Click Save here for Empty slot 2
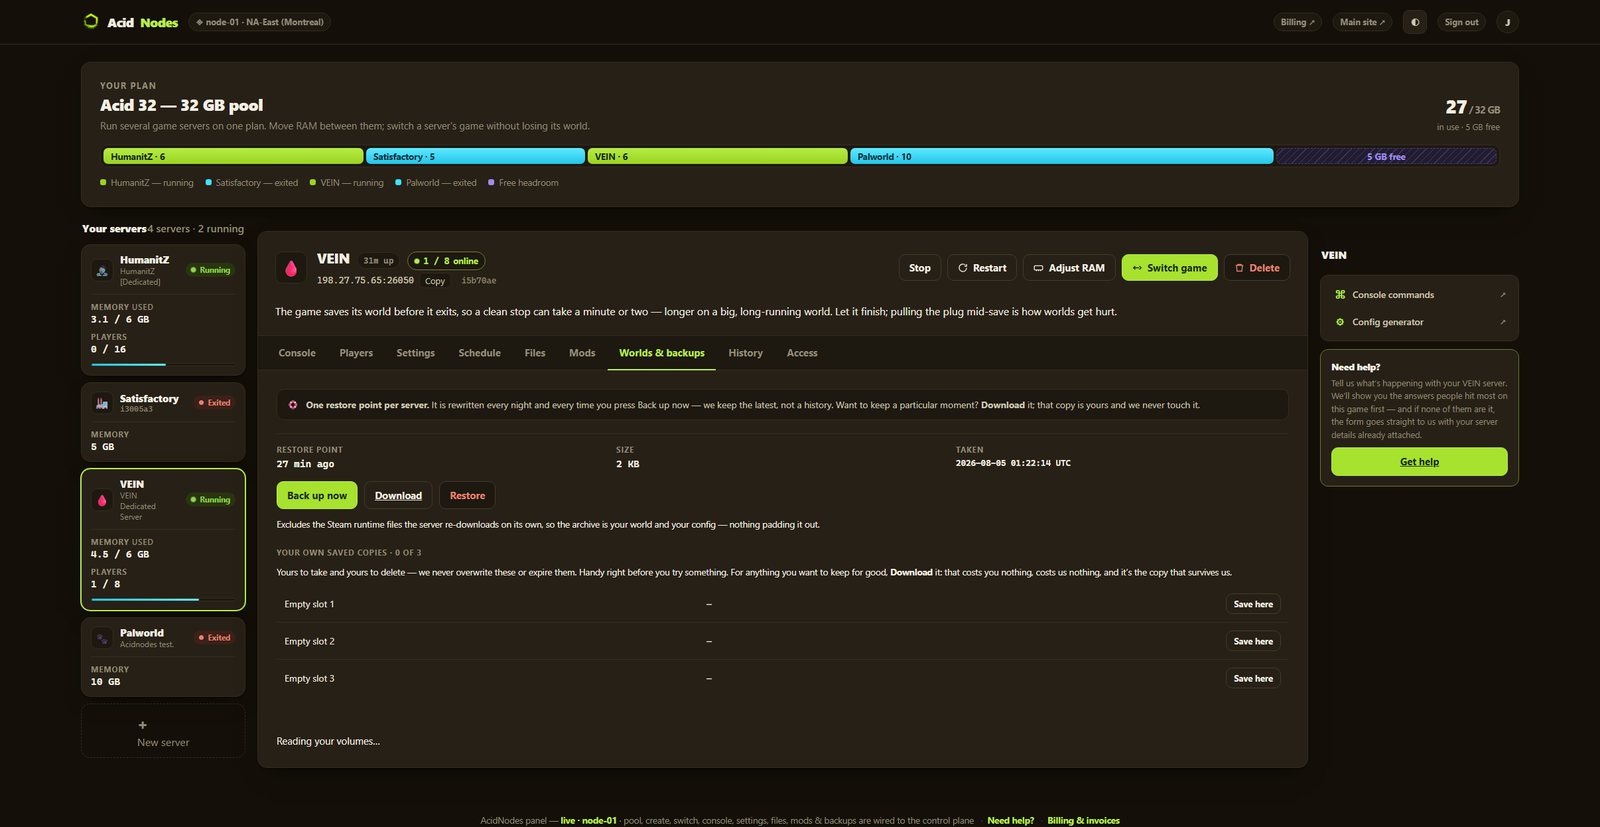The width and height of the screenshot is (1600, 827). [1253, 641]
